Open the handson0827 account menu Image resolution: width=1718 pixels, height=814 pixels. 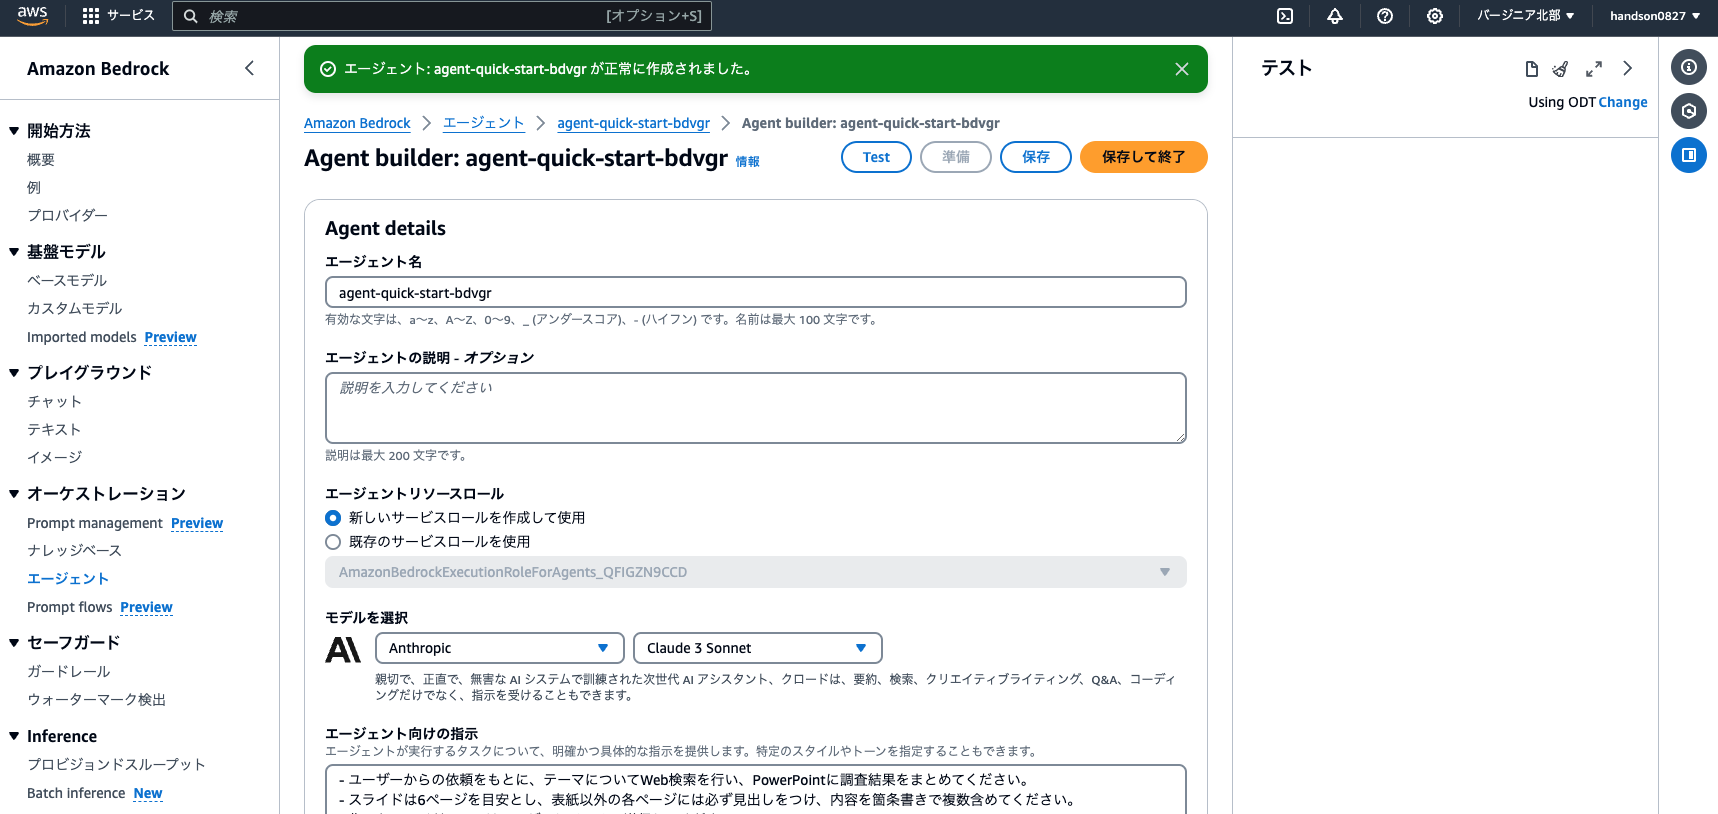tap(1655, 16)
